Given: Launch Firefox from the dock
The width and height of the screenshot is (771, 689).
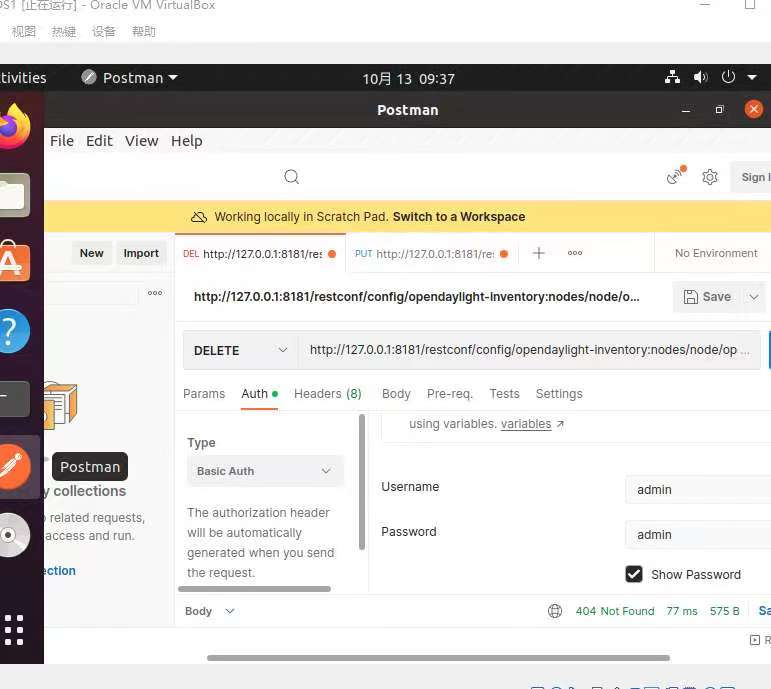Looking at the screenshot, I should [14, 126].
